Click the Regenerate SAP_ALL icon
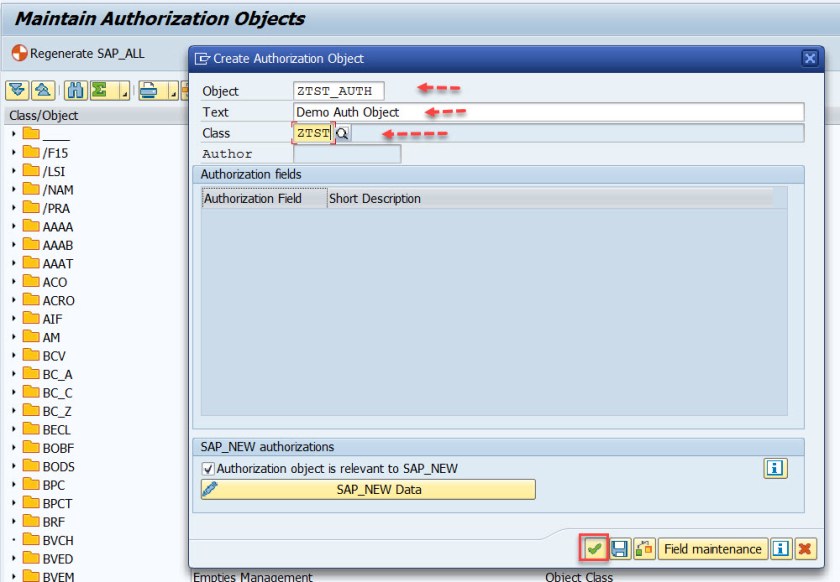 [19, 53]
